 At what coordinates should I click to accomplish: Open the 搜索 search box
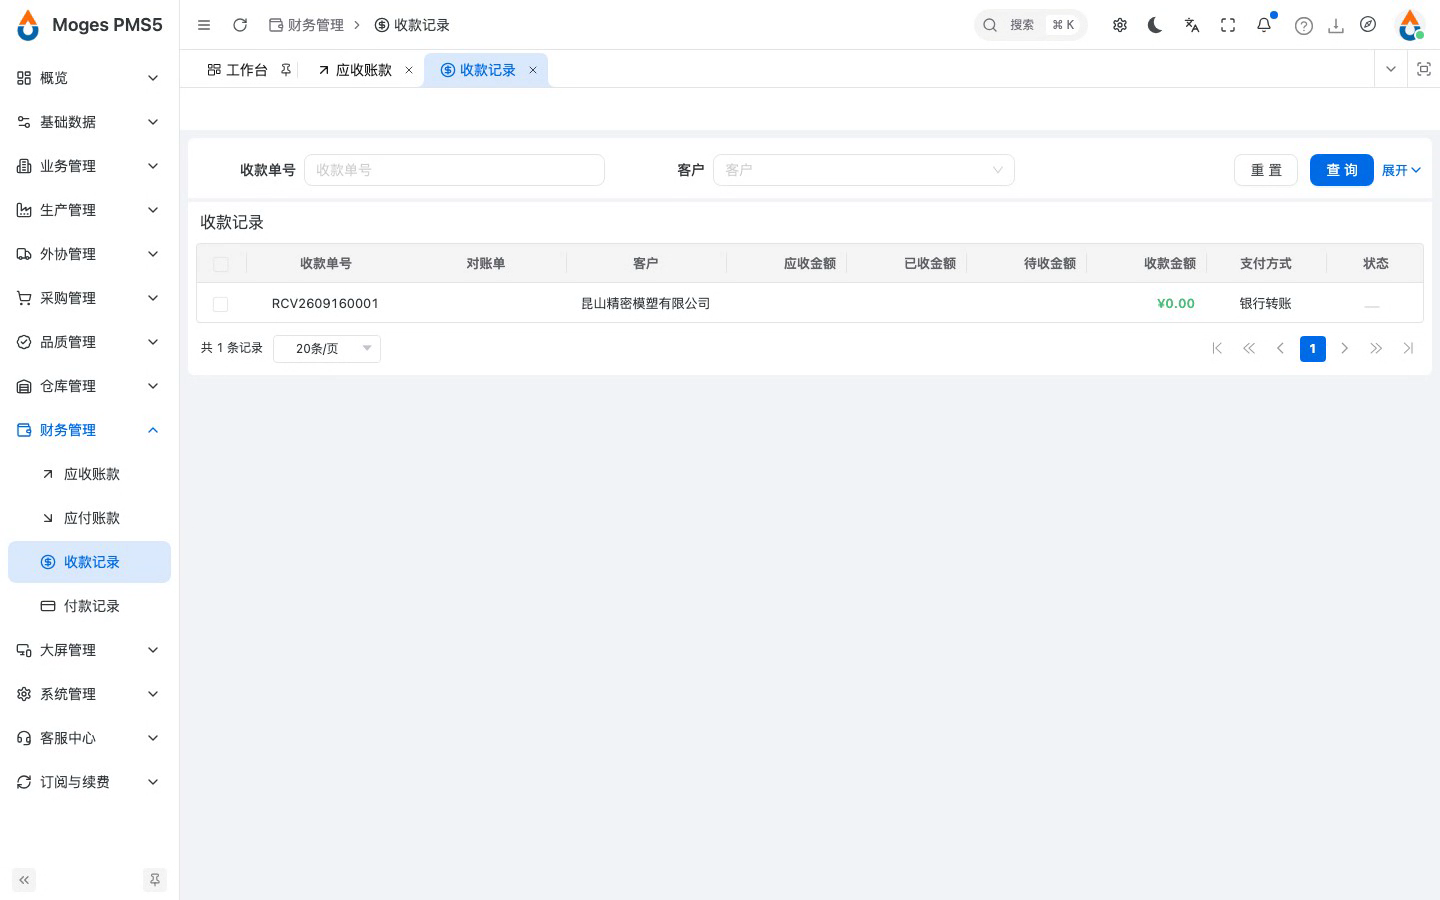(x=1030, y=25)
